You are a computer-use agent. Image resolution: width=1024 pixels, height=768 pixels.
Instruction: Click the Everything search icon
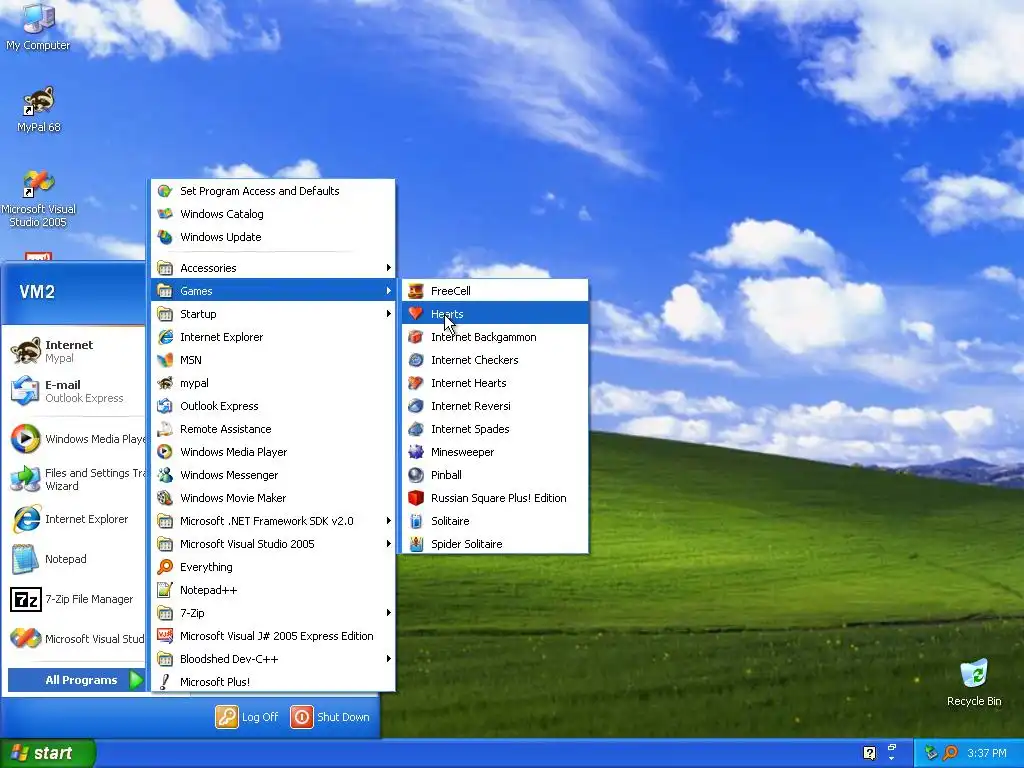pyautogui.click(x=165, y=567)
